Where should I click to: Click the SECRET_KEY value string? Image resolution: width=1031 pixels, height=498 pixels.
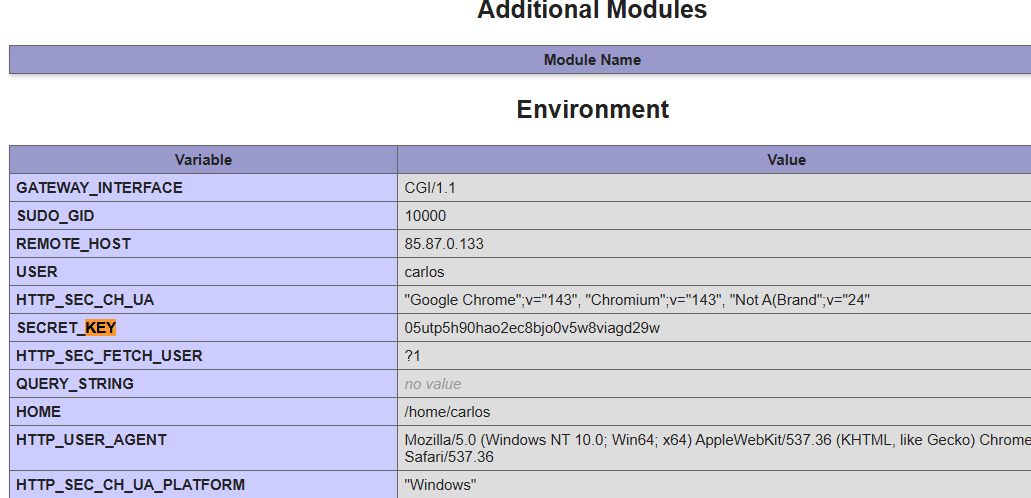[532, 328]
